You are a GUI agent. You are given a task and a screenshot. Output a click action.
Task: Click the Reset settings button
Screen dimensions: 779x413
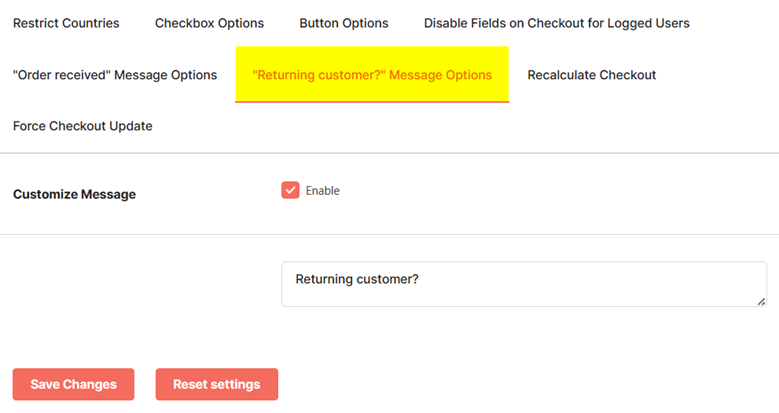point(217,384)
